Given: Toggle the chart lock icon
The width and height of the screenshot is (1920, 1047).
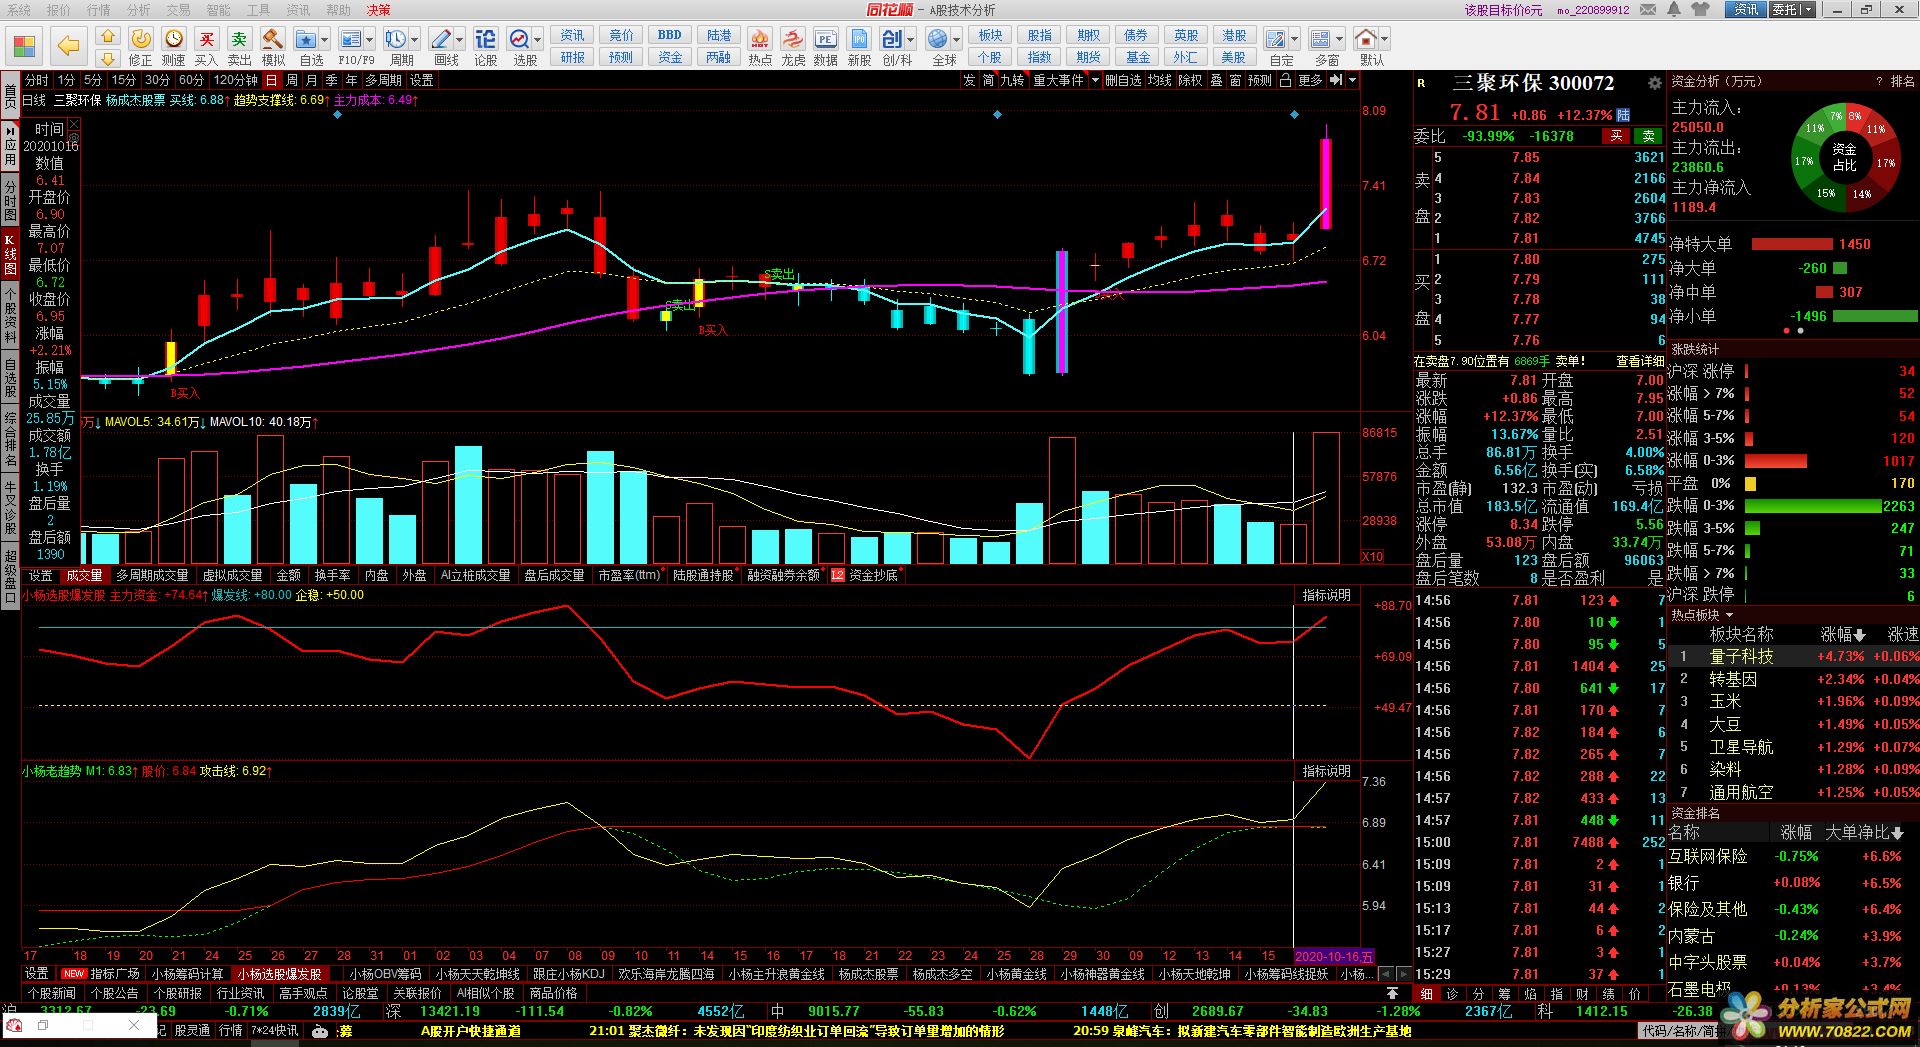Looking at the screenshot, I should [x=1286, y=80].
